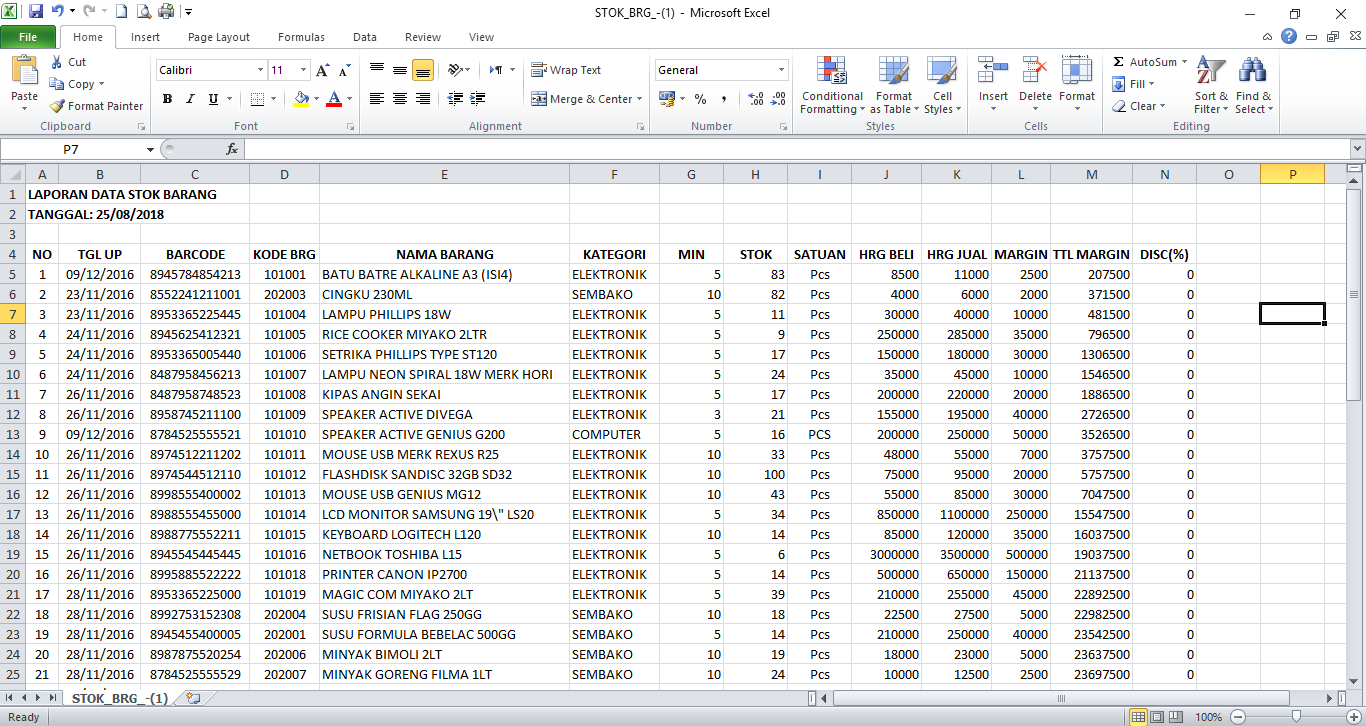Open the Format as Table gallery
The image size is (1366, 726).
894,85
